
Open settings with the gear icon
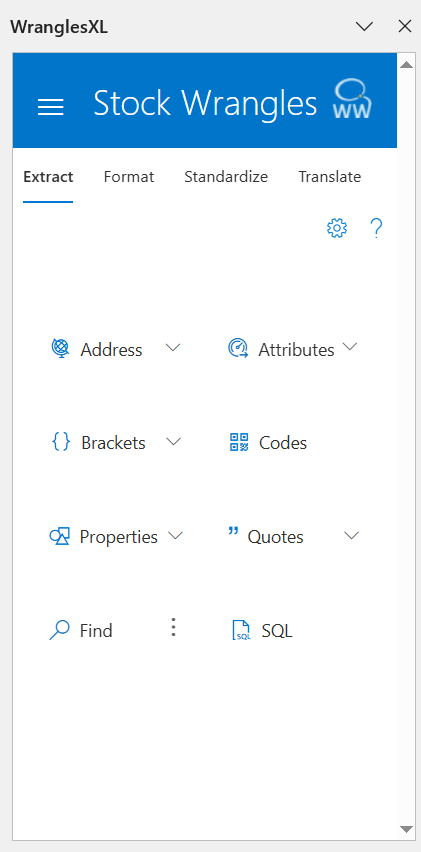click(x=337, y=228)
